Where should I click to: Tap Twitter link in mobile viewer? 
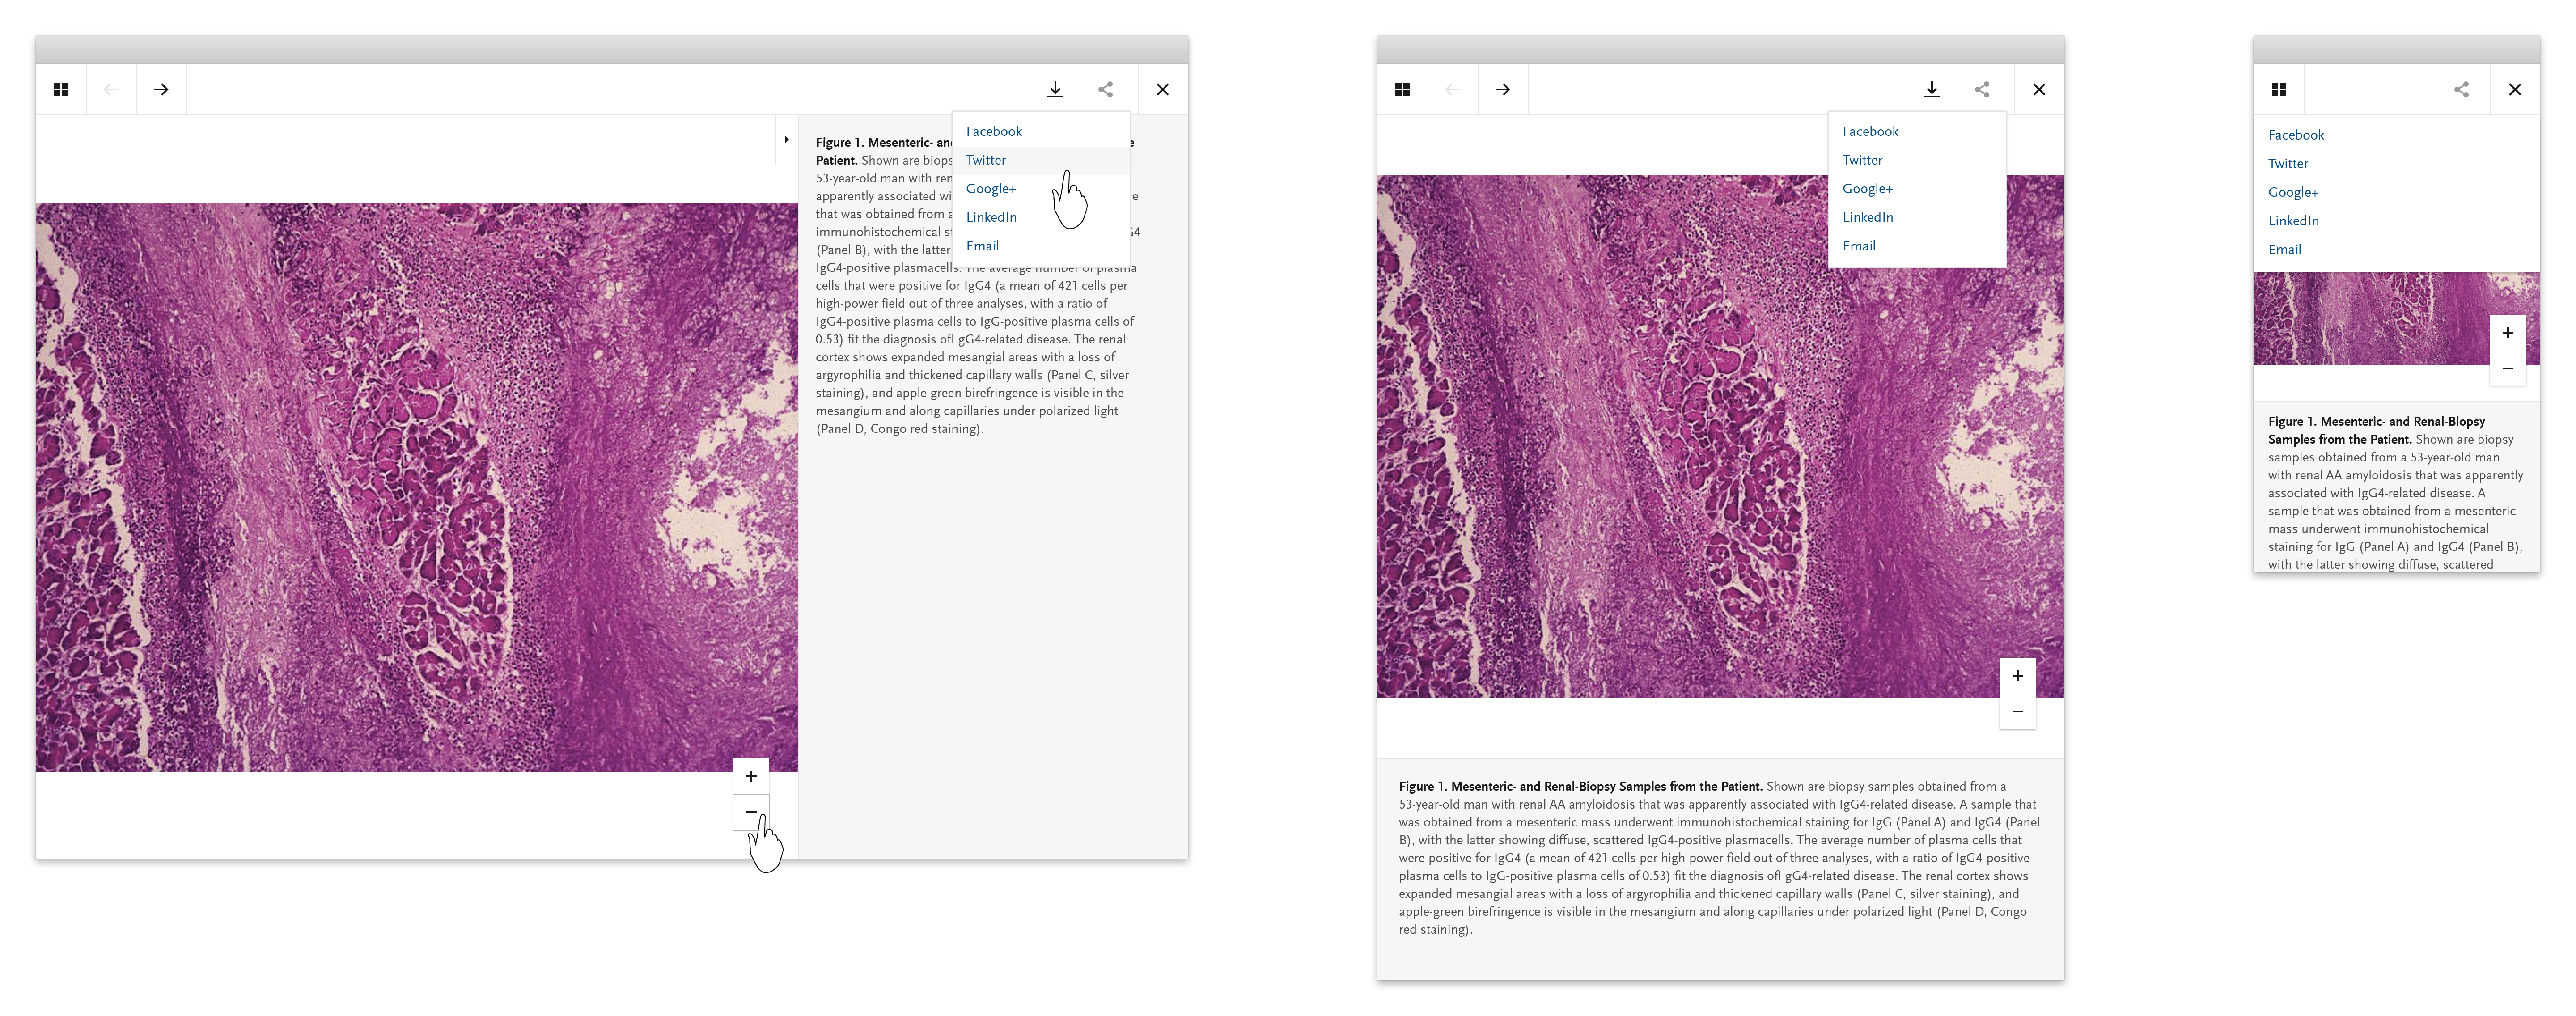tap(2288, 164)
